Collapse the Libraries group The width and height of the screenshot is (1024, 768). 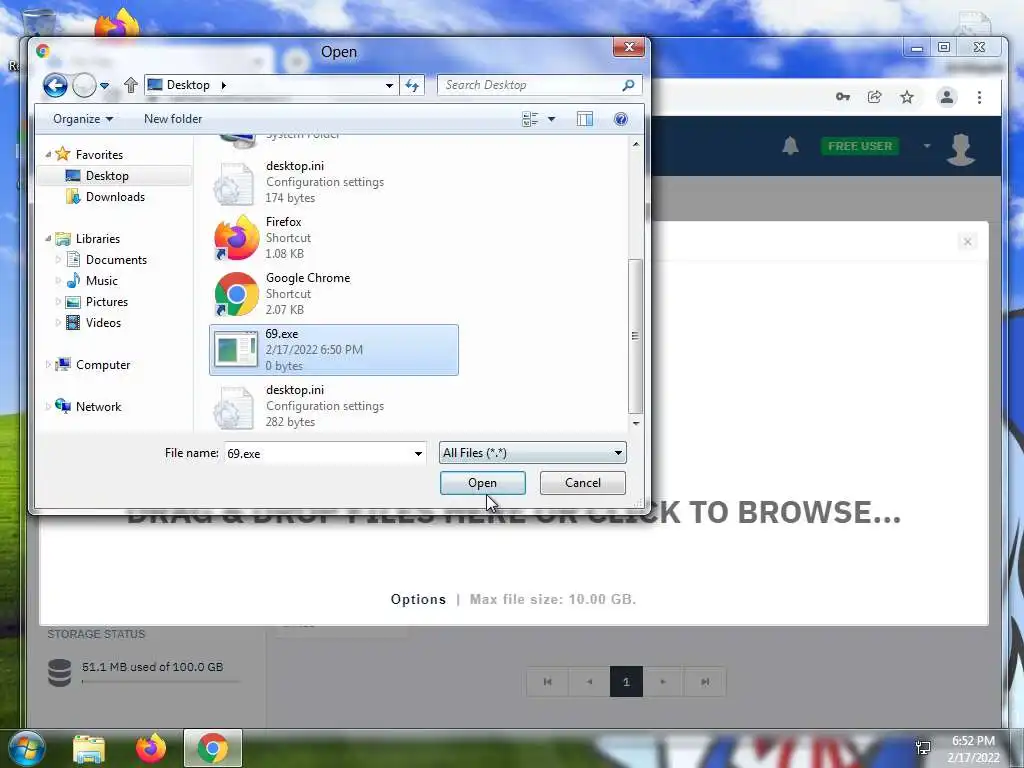48,239
